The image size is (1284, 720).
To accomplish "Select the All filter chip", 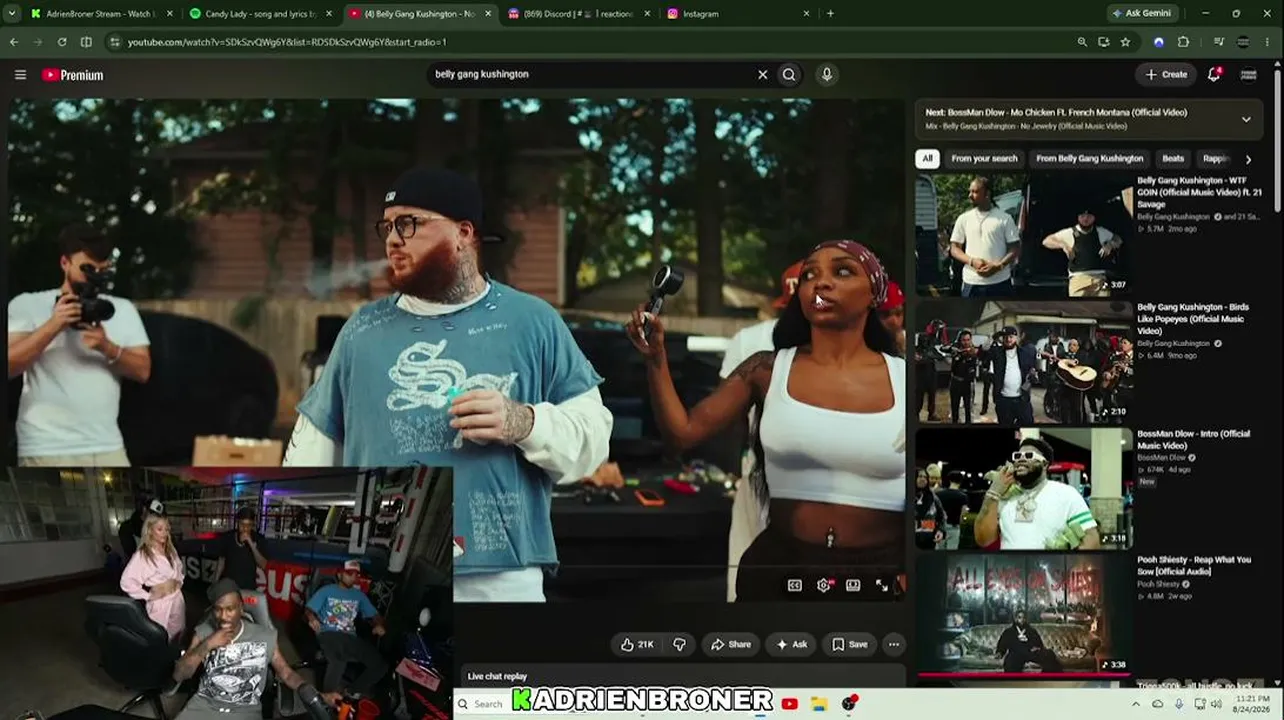I will (927, 158).
